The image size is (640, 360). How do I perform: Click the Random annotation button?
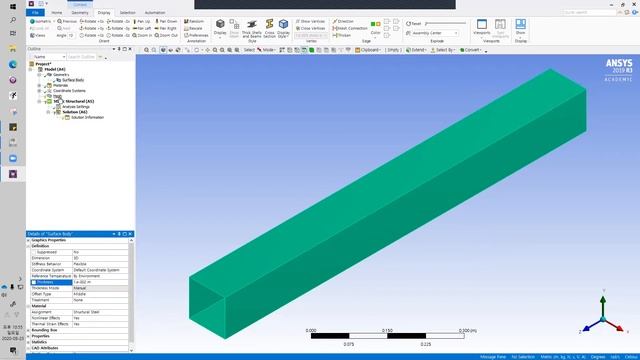pos(194,21)
